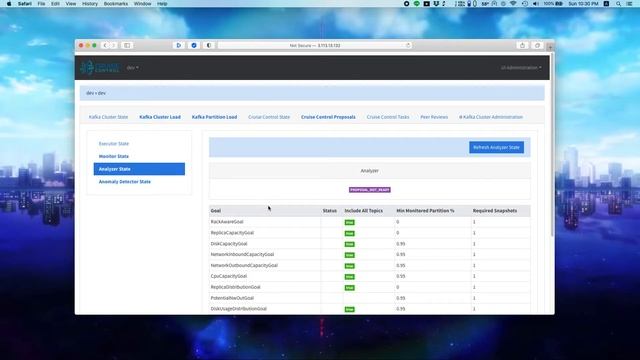Viewport: 640px width, 360px height.
Task: Open volume control in menu bar
Action: tap(536, 4)
